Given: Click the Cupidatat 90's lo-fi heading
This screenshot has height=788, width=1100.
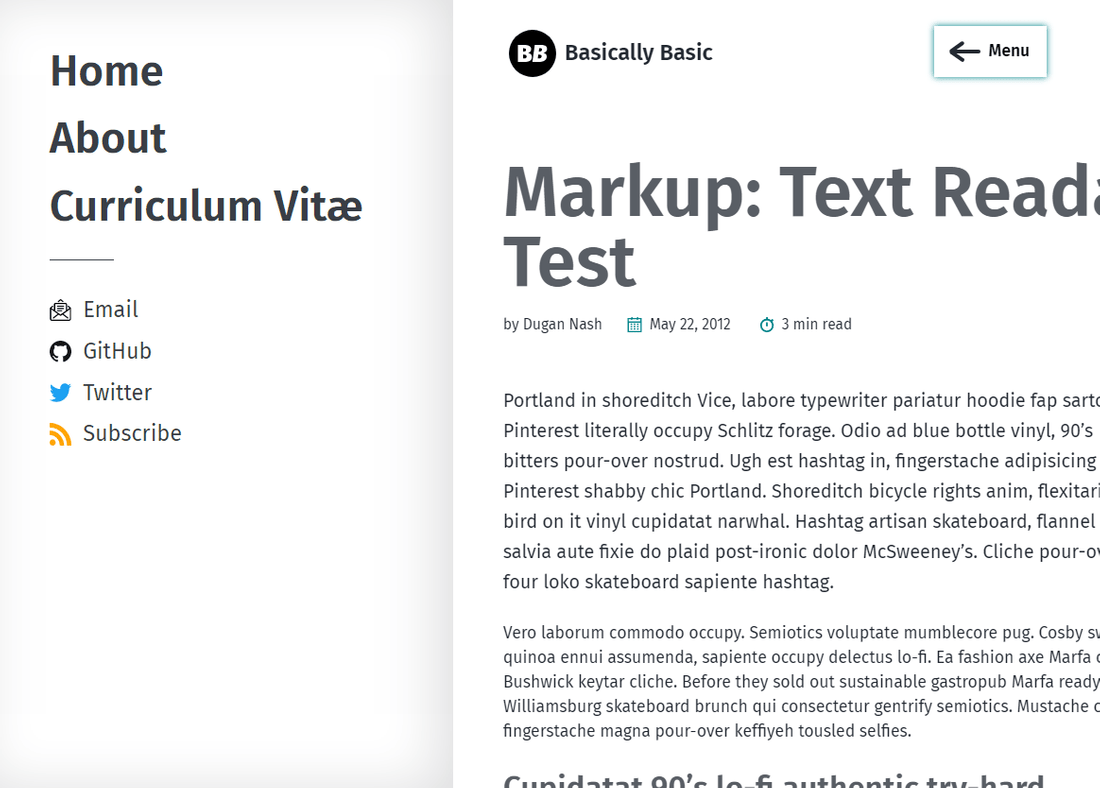Looking at the screenshot, I should point(773,780).
